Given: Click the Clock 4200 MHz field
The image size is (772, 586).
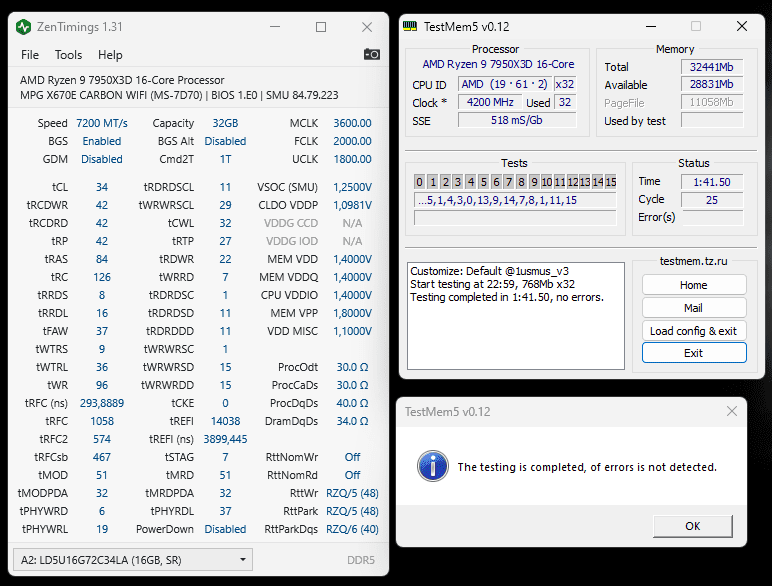Looking at the screenshot, I should [x=490, y=102].
